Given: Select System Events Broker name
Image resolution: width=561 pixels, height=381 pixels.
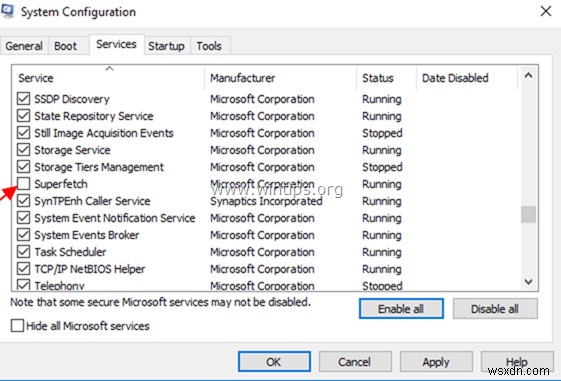Looking at the screenshot, I should pyautogui.click(x=87, y=235).
